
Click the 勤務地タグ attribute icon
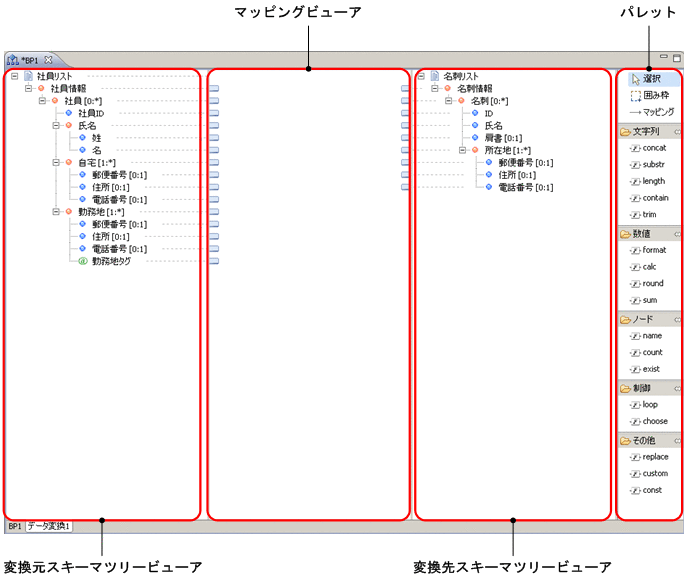point(83,261)
